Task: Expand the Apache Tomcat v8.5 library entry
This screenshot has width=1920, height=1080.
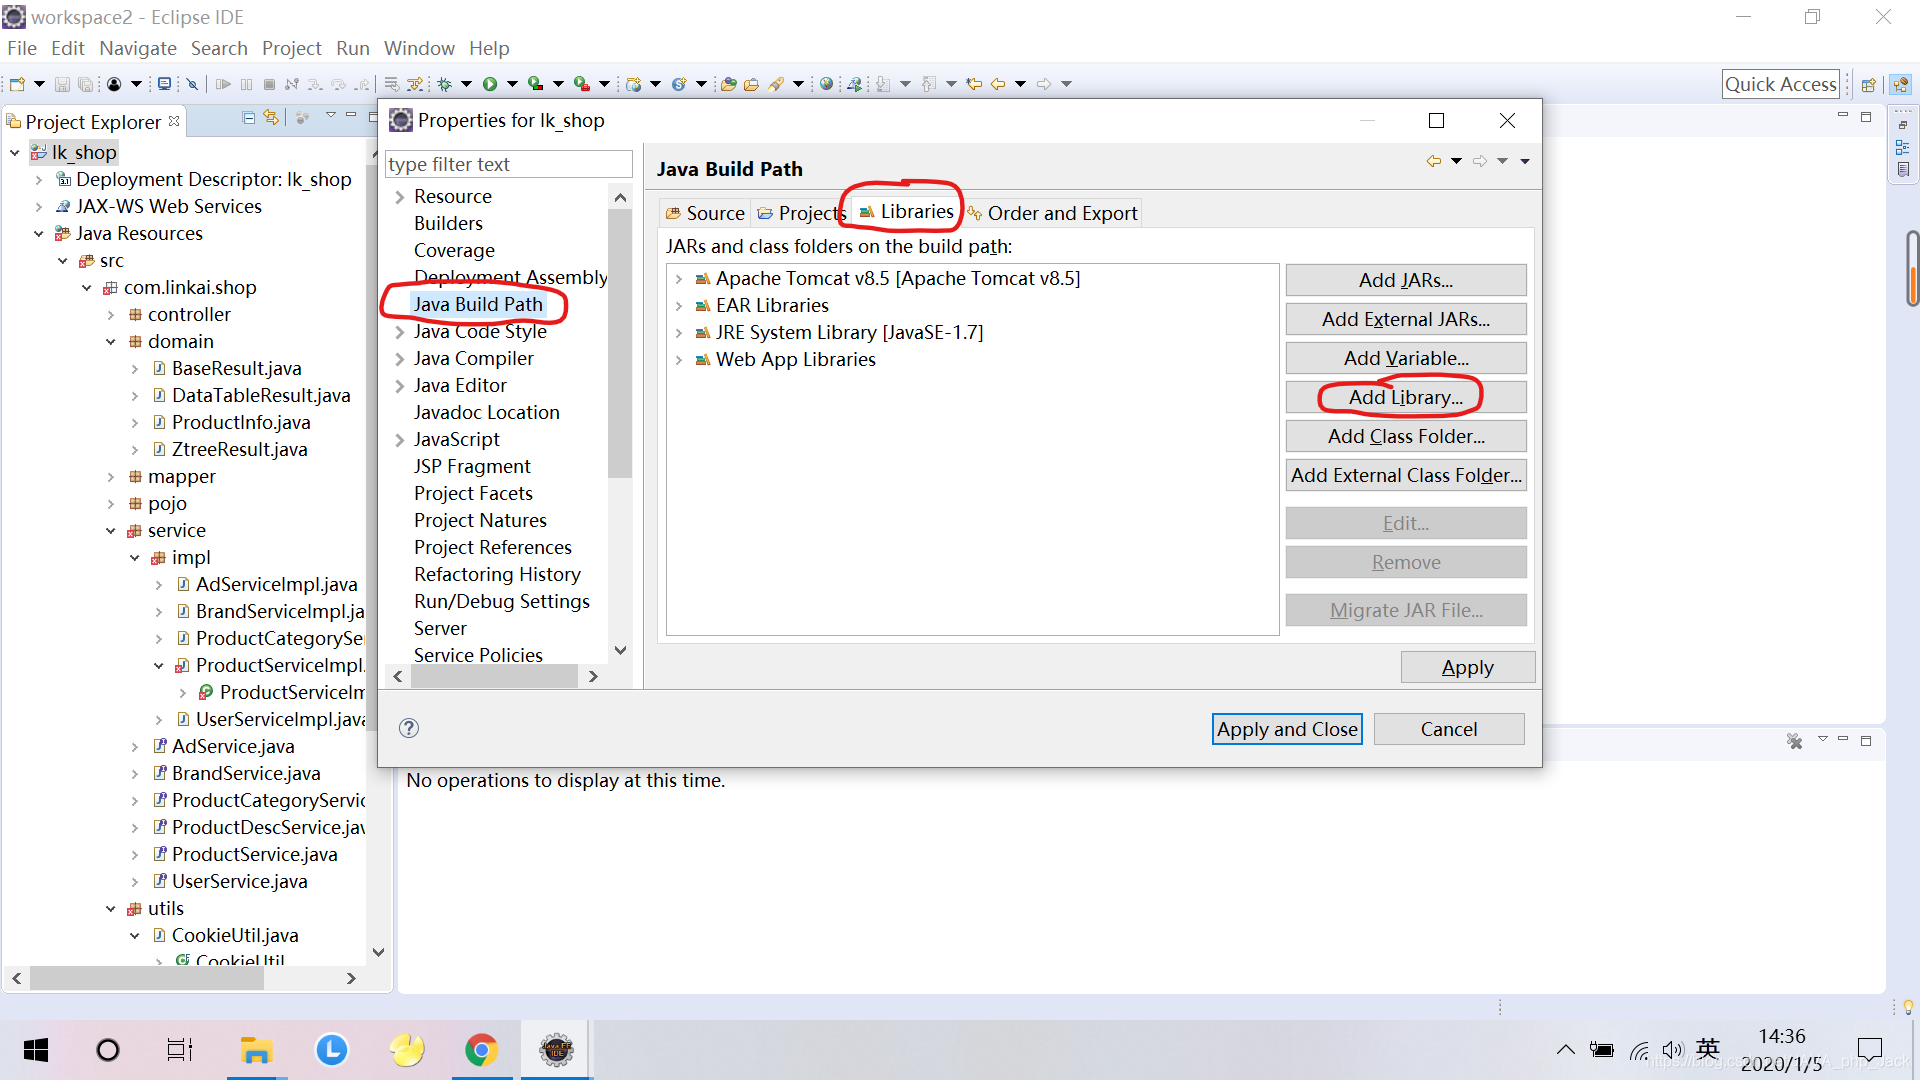Action: [679, 279]
